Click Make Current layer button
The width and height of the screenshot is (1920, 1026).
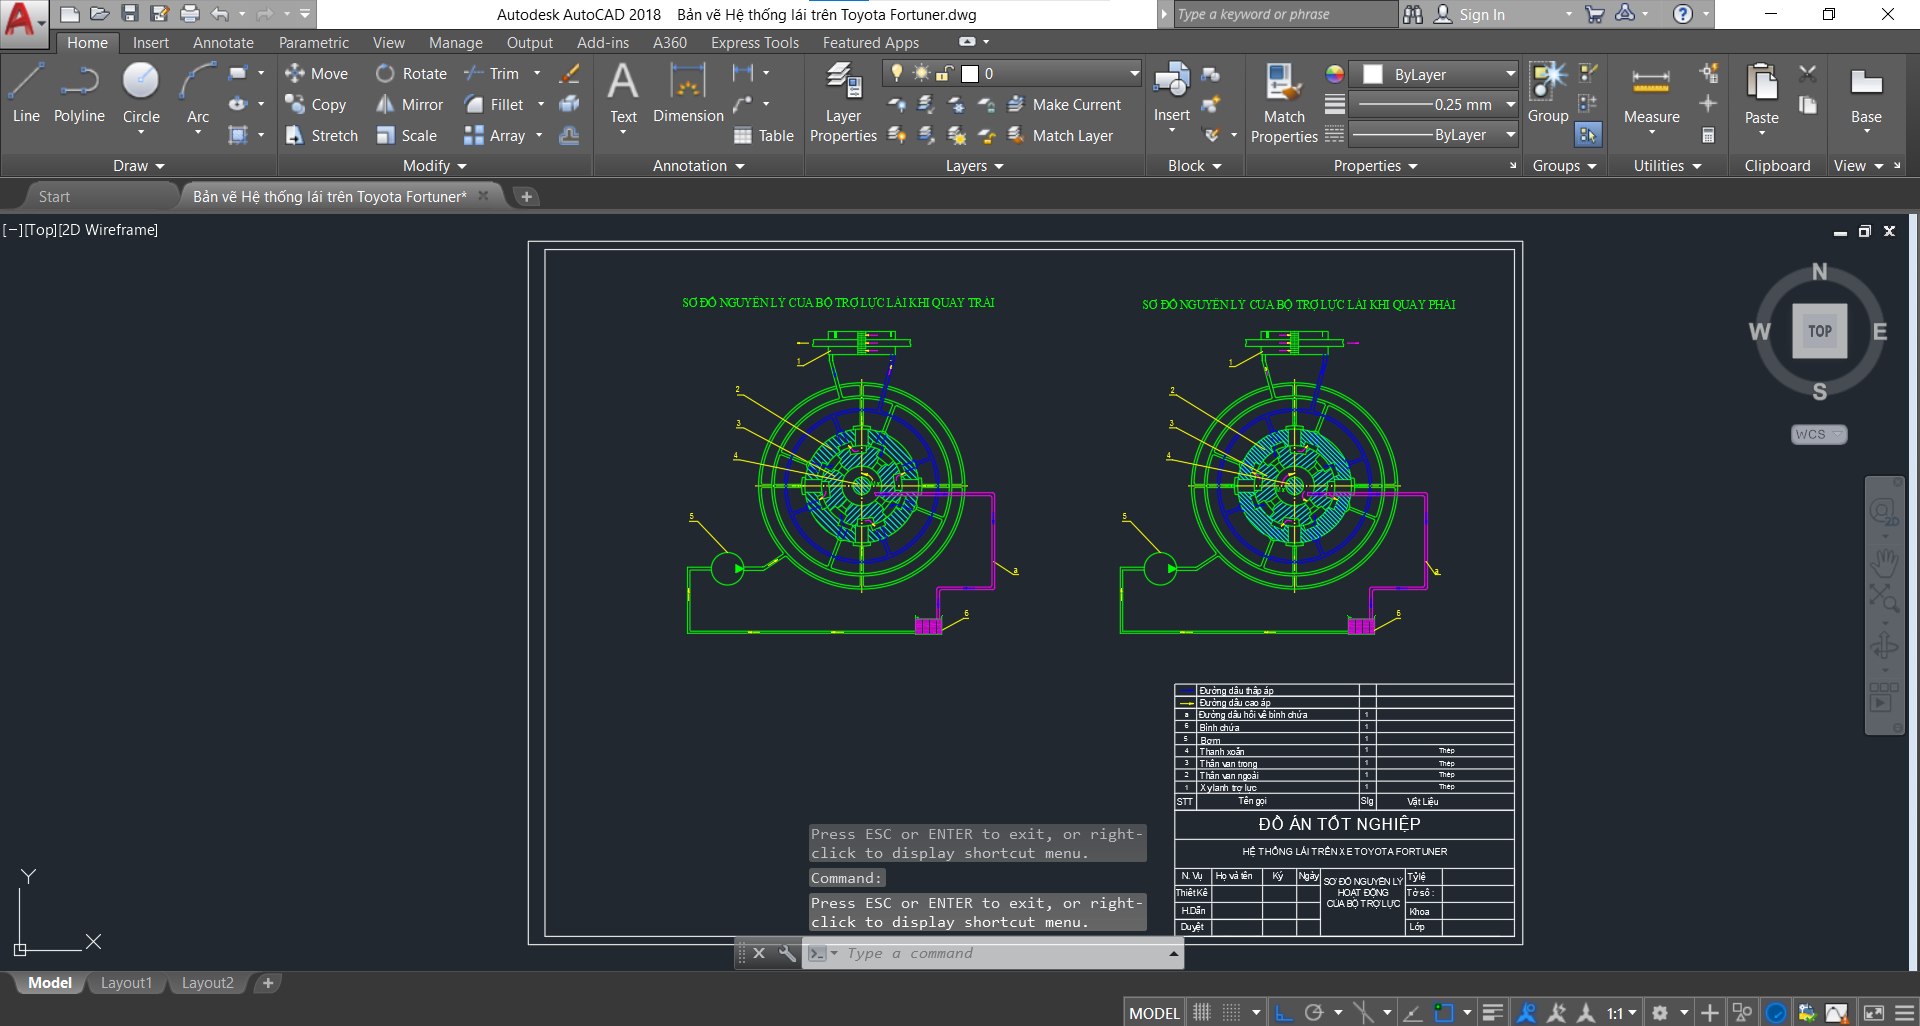pos(1064,104)
